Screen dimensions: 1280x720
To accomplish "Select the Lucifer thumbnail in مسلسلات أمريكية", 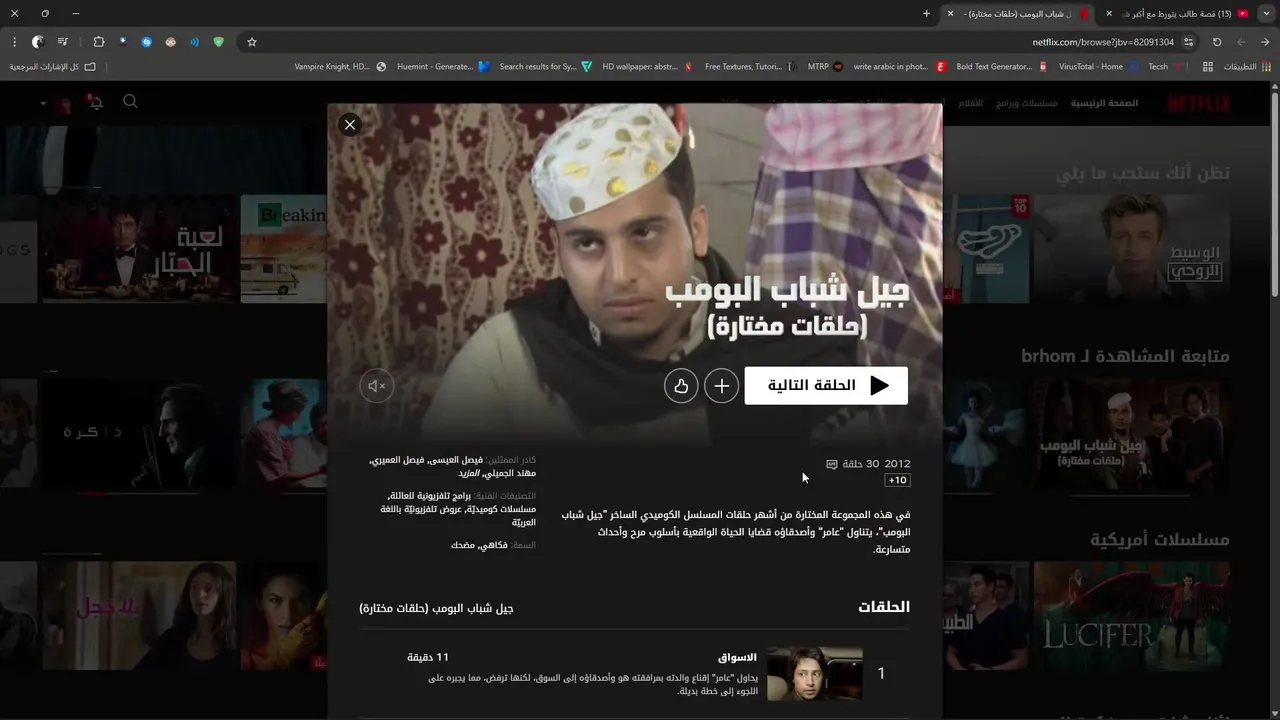I will (1132, 616).
